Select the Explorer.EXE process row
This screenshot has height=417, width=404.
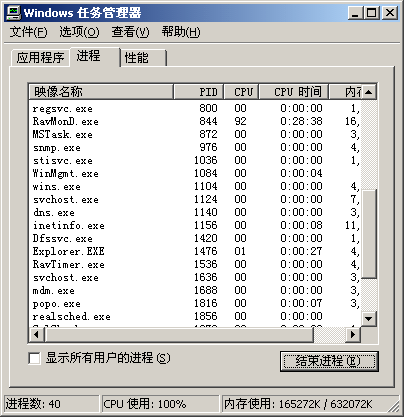195,251
